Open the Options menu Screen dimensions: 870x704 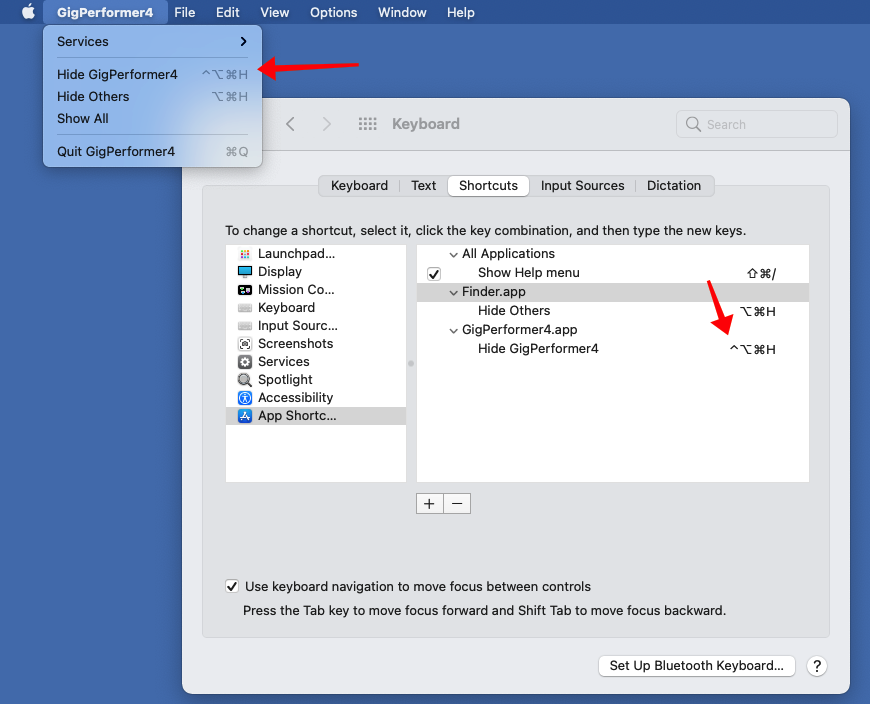tap(333, 12)
